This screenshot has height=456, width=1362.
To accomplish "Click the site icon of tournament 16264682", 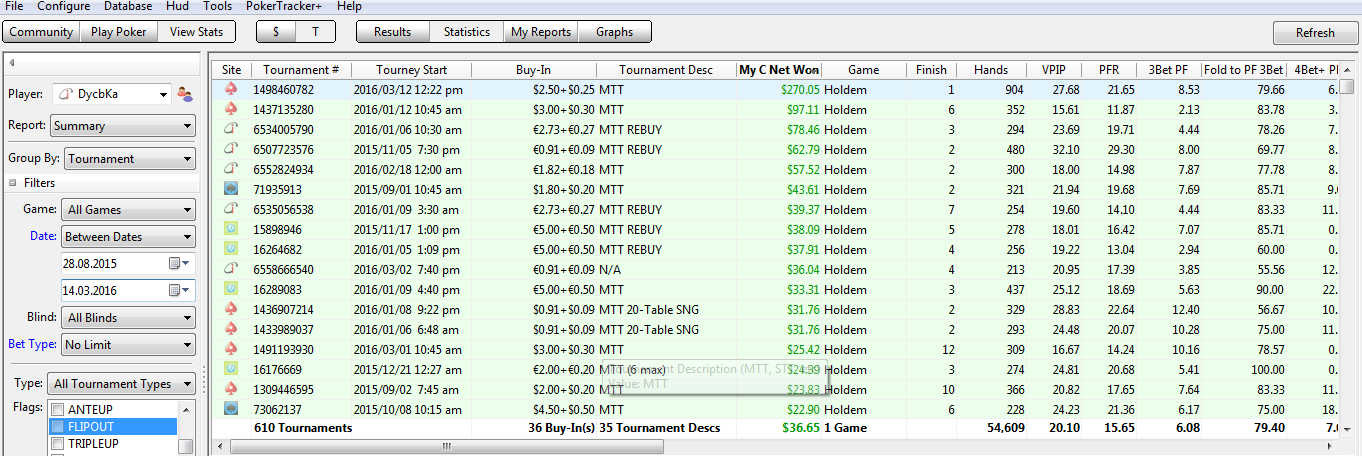I will [x=231, y=250].
